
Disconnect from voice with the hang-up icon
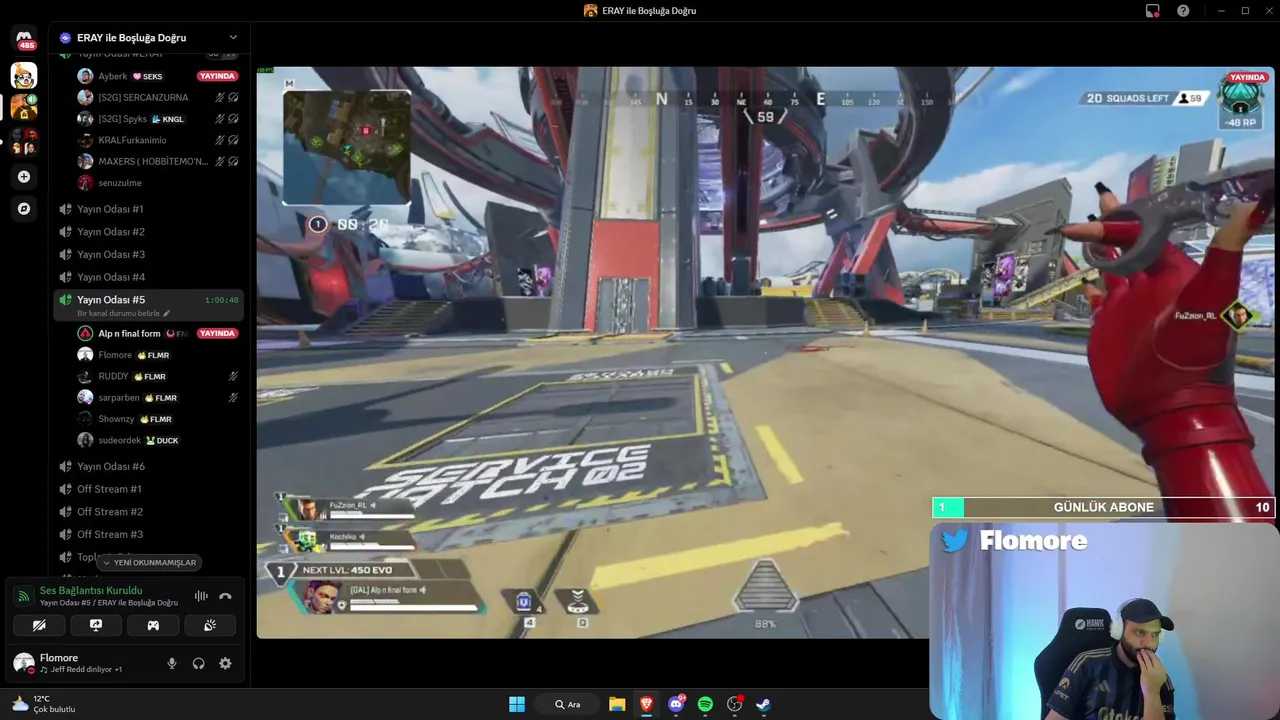225,596
